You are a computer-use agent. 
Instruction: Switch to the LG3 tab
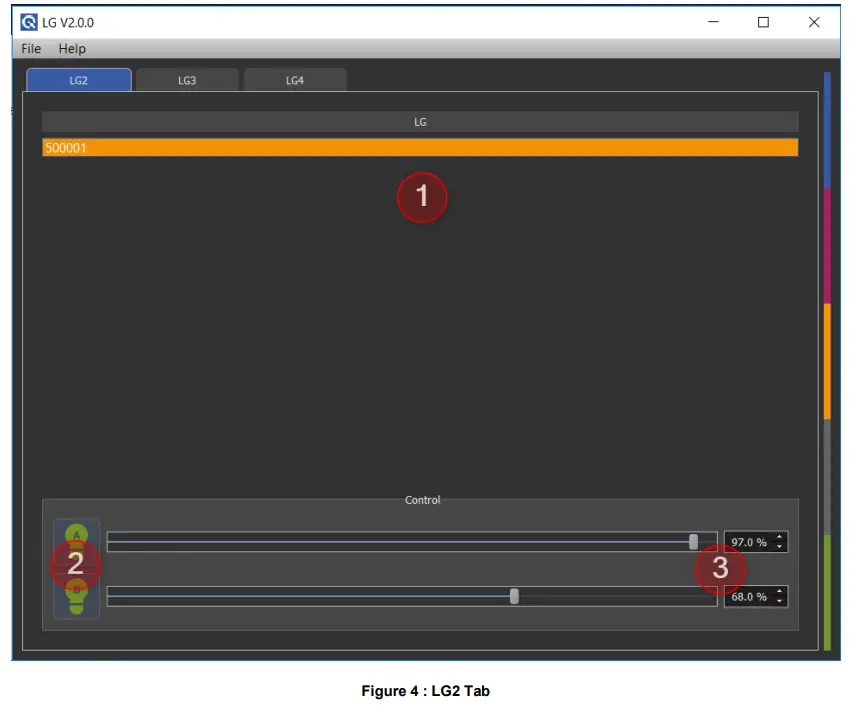coord(186,80)
